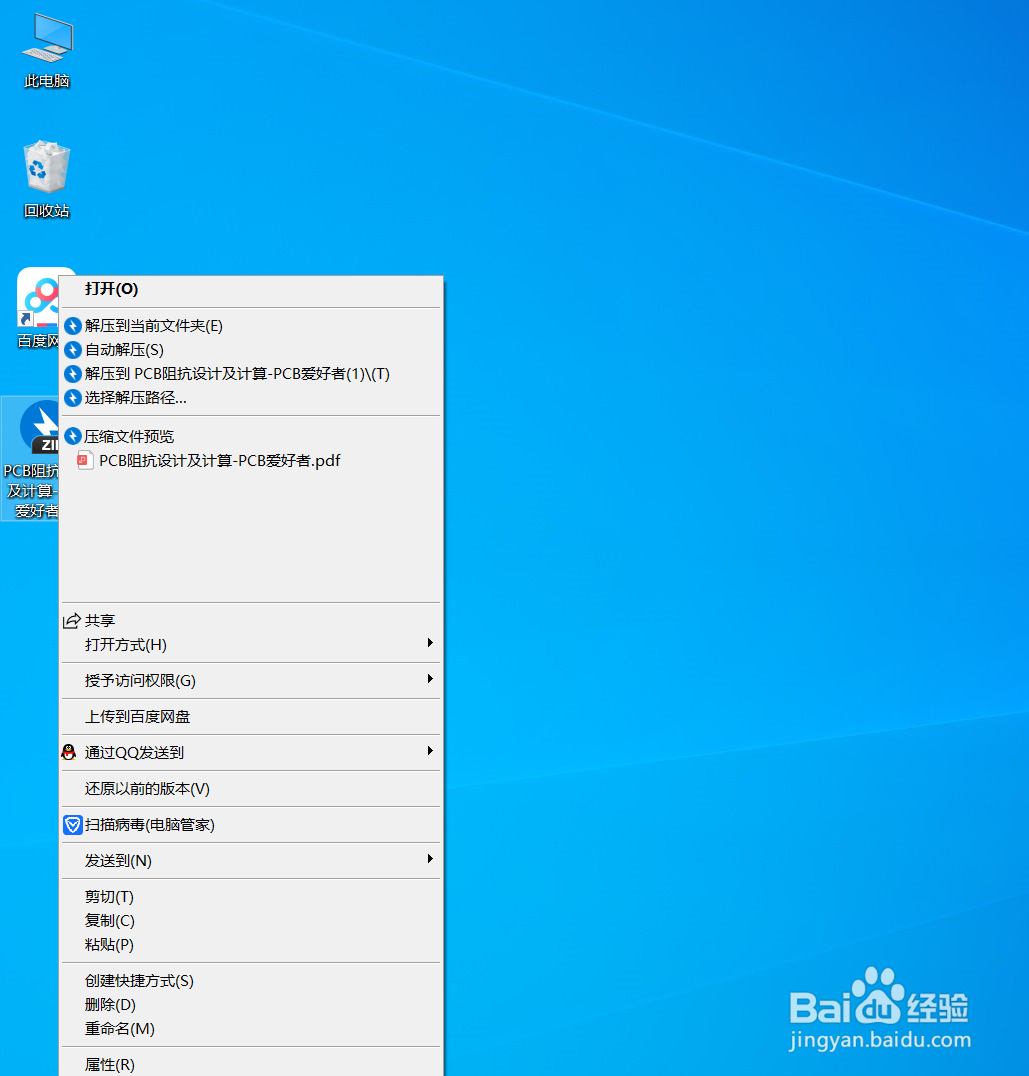
Task: Choose 重命名(M) to rename file
Action: tap(250, 1029)
